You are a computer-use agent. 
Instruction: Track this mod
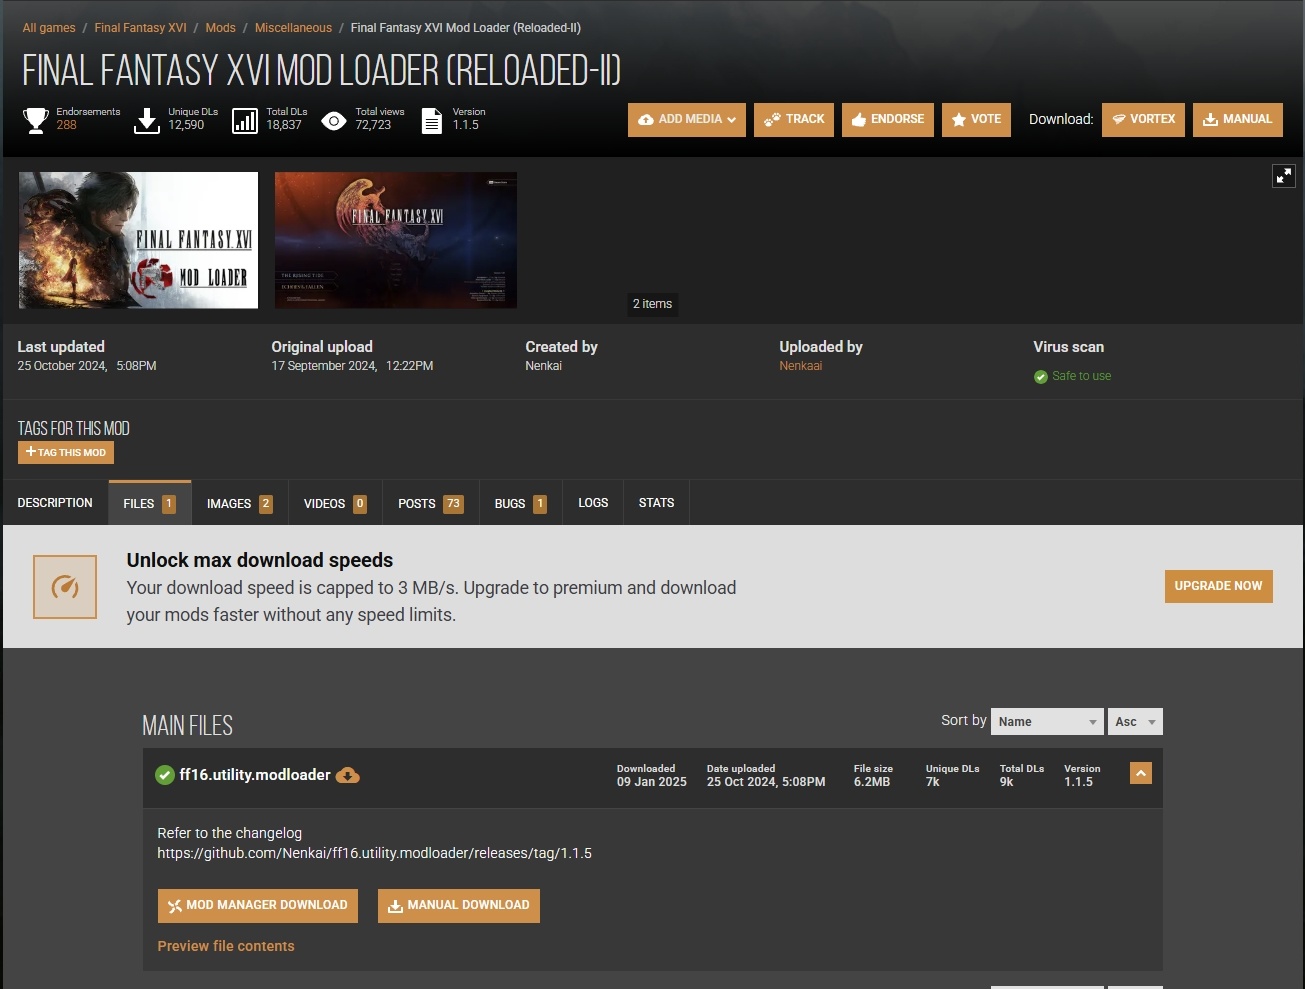794,119
